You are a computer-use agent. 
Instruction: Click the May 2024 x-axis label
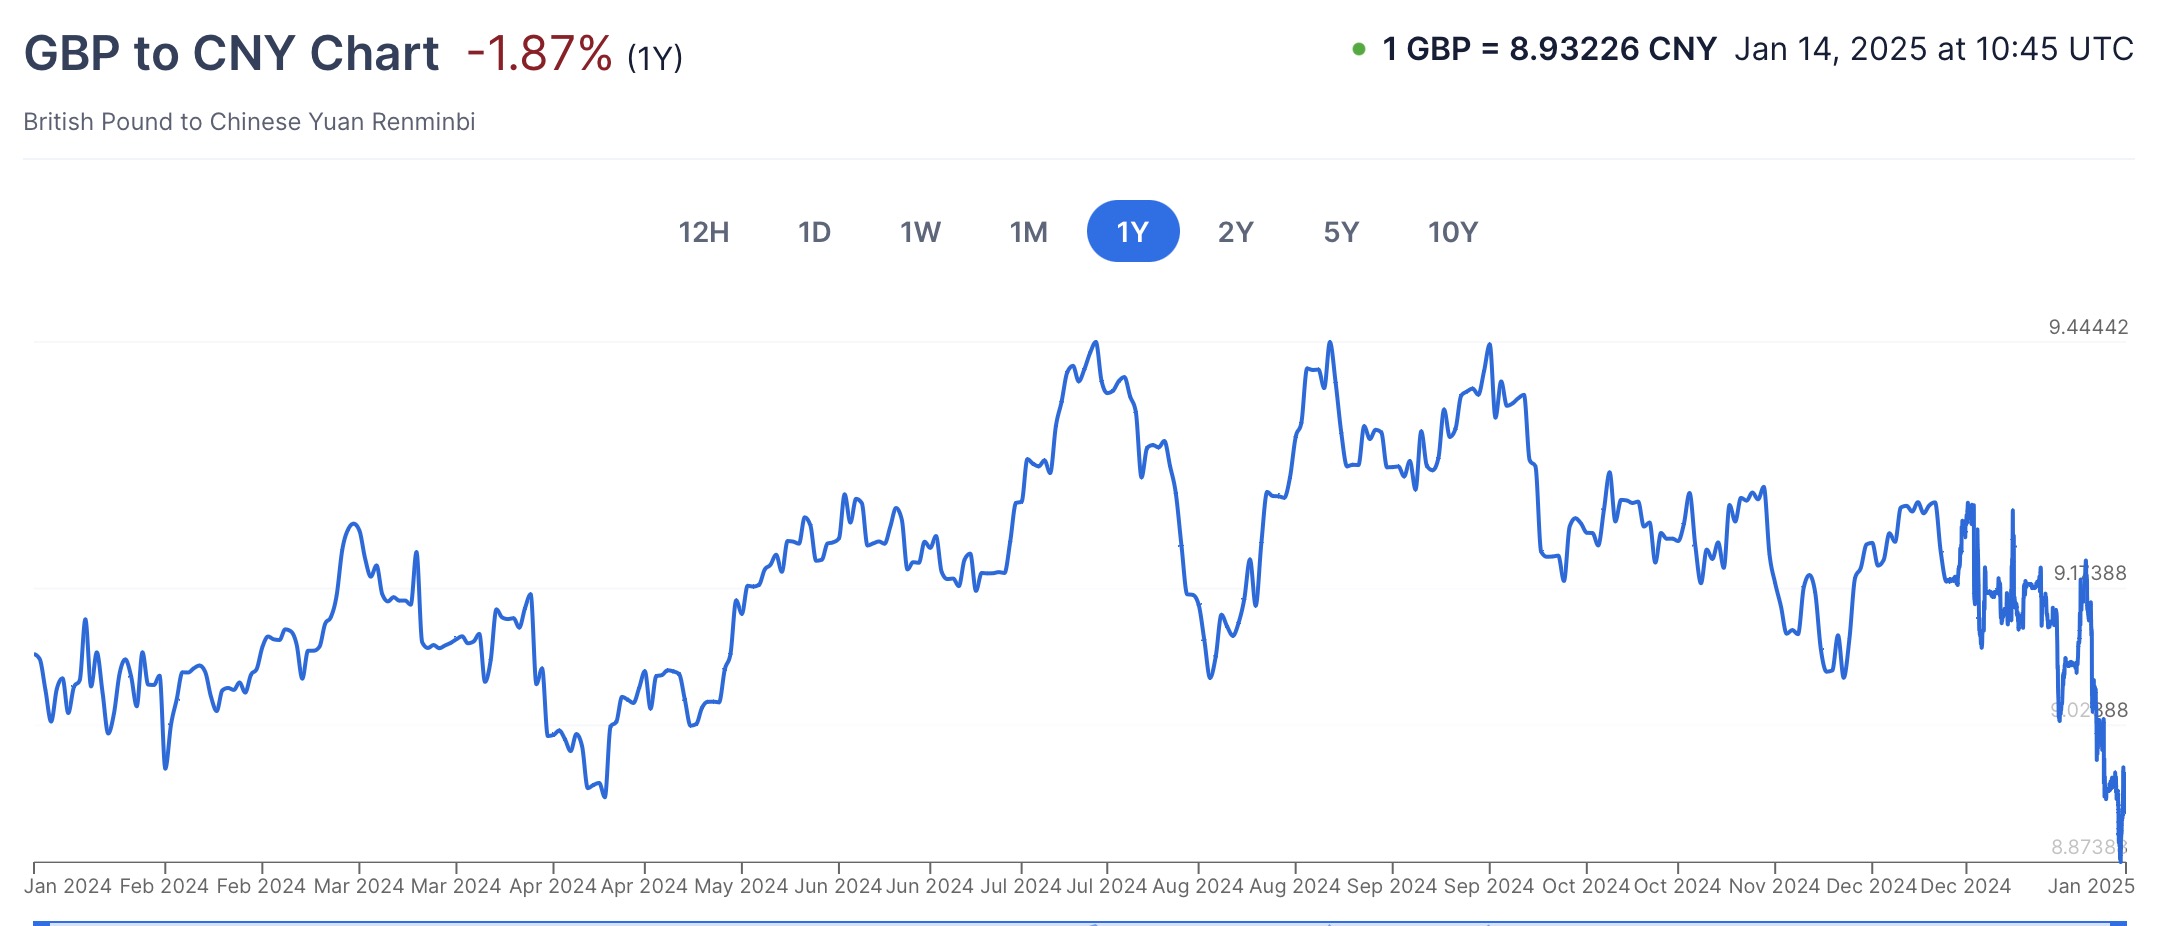(741, 886)
